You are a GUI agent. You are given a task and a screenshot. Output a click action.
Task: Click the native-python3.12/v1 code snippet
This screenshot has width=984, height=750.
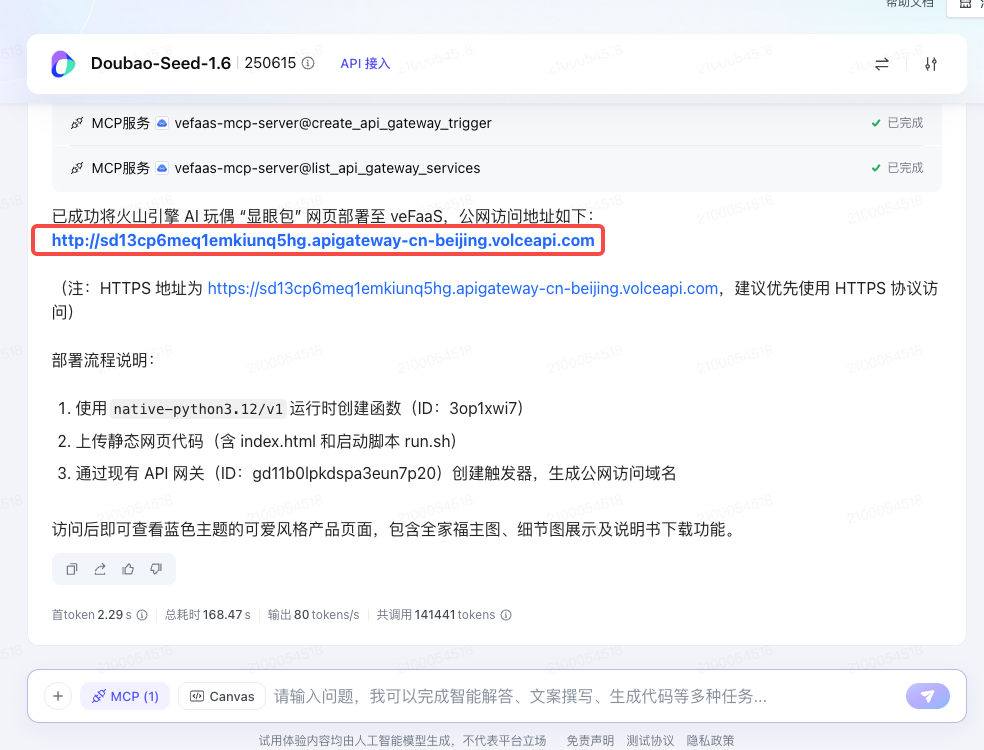198,409
